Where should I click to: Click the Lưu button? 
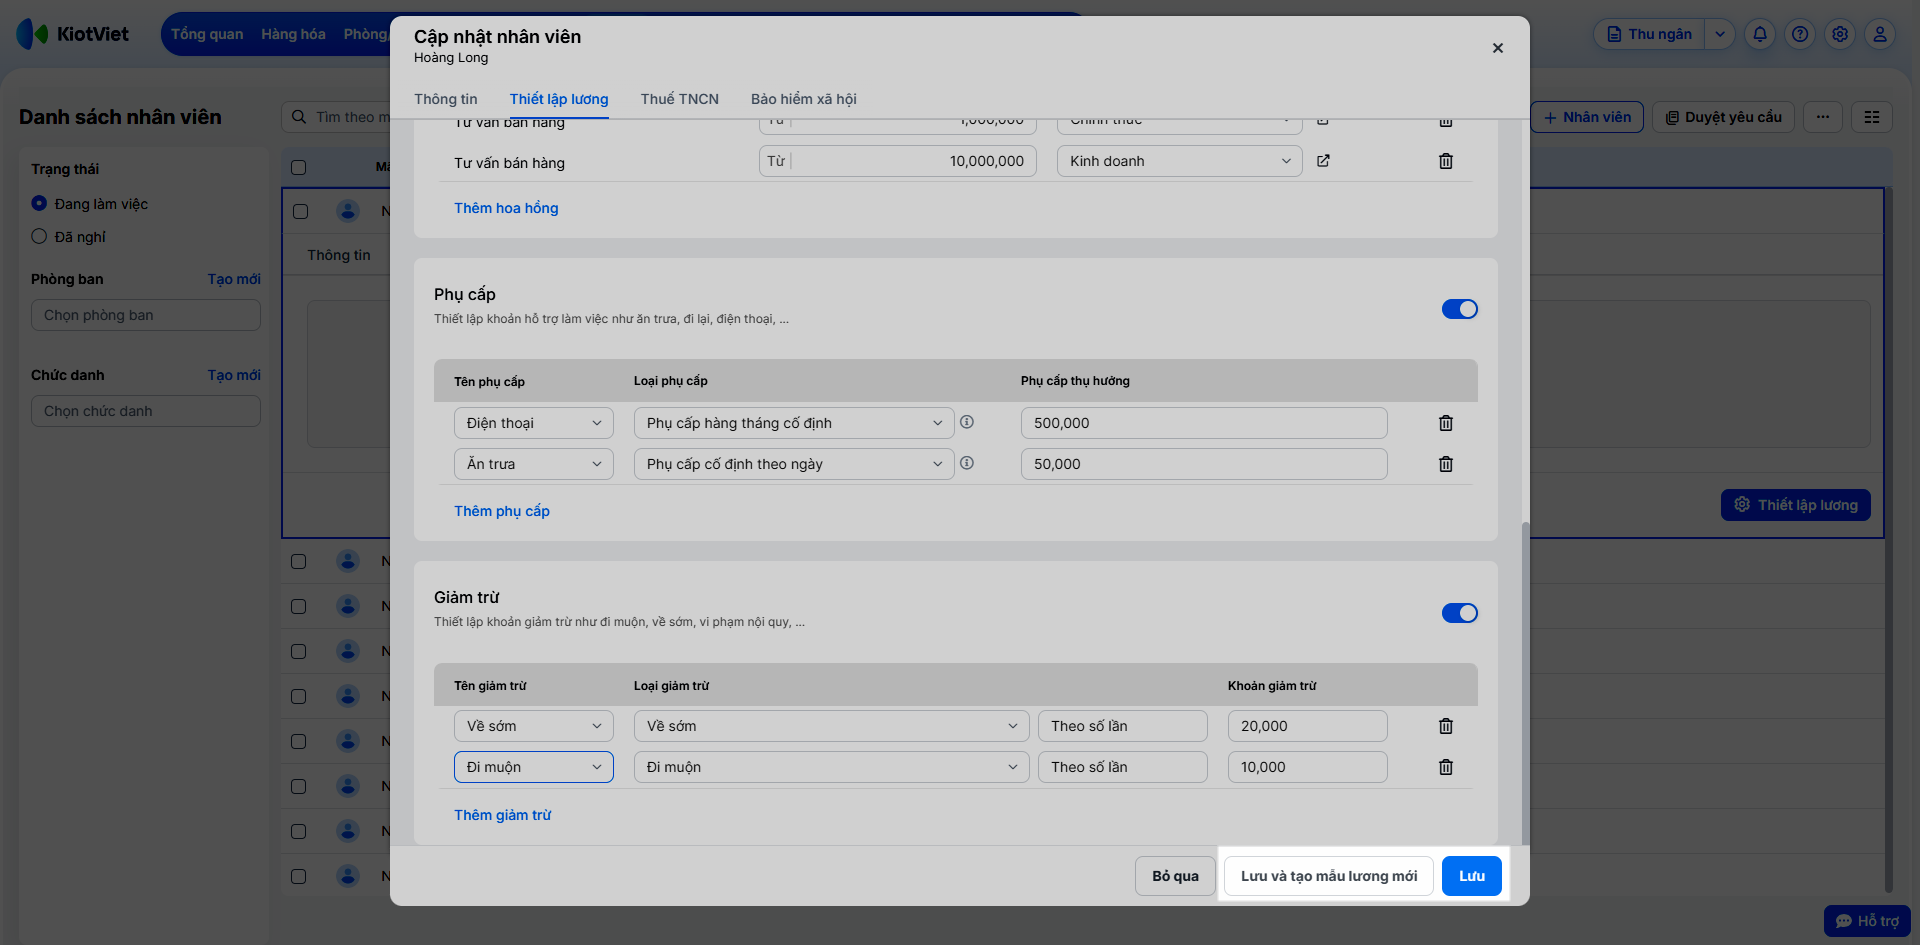[x=1471, y=876]
